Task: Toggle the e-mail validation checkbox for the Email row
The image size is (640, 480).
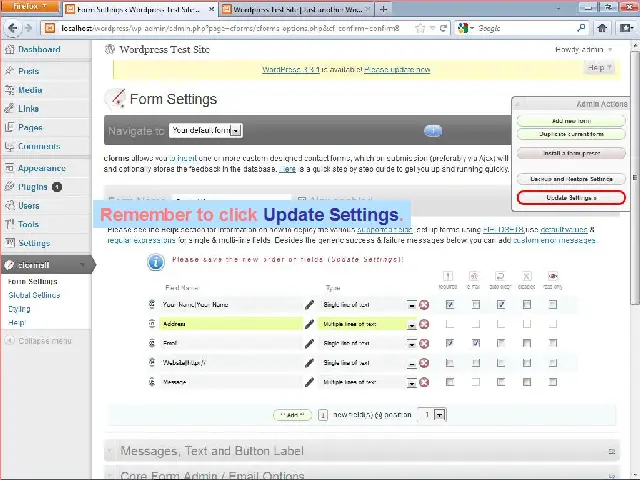Action: tap(476, 343)
